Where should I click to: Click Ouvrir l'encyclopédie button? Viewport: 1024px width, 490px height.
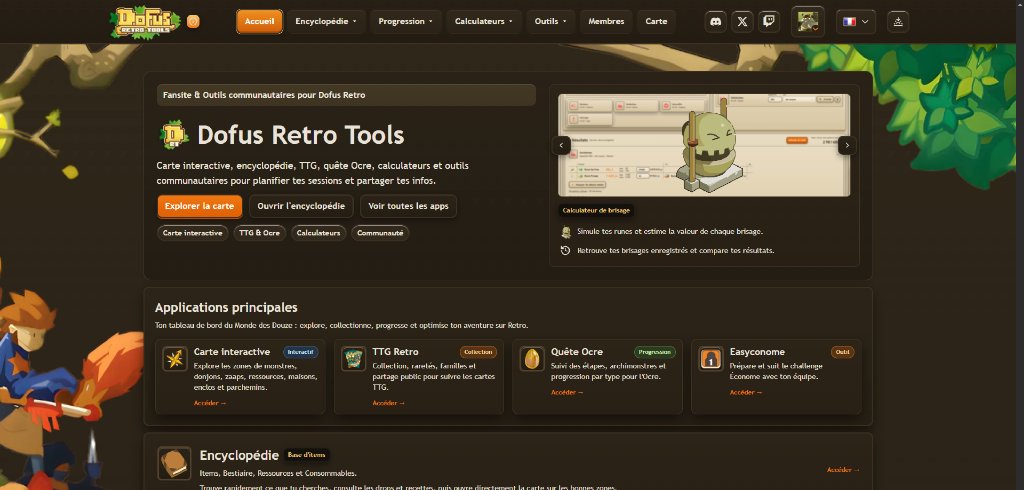click(301, 206)
